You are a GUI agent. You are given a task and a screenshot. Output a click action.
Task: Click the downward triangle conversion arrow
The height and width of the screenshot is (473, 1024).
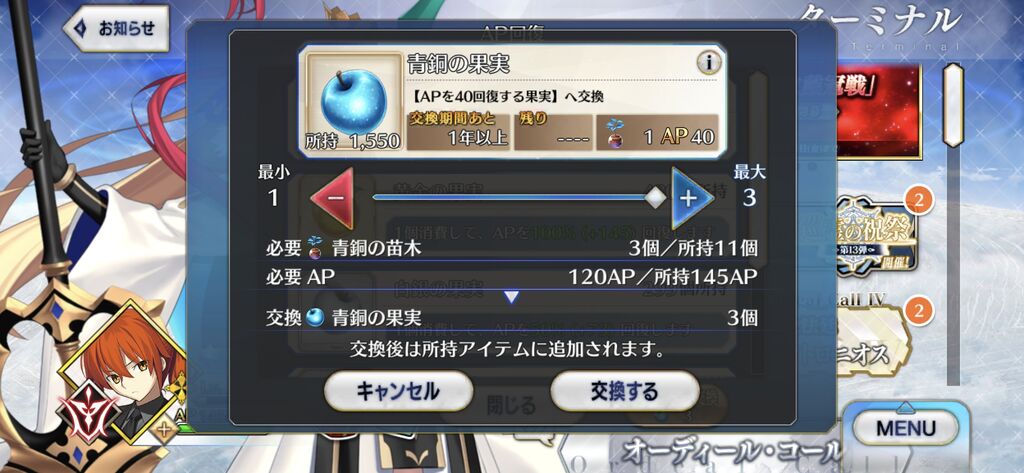coord(511,297)
